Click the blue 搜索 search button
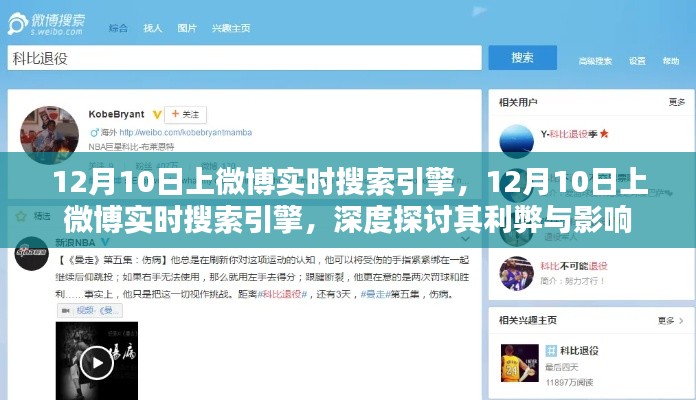 (522, 58)
